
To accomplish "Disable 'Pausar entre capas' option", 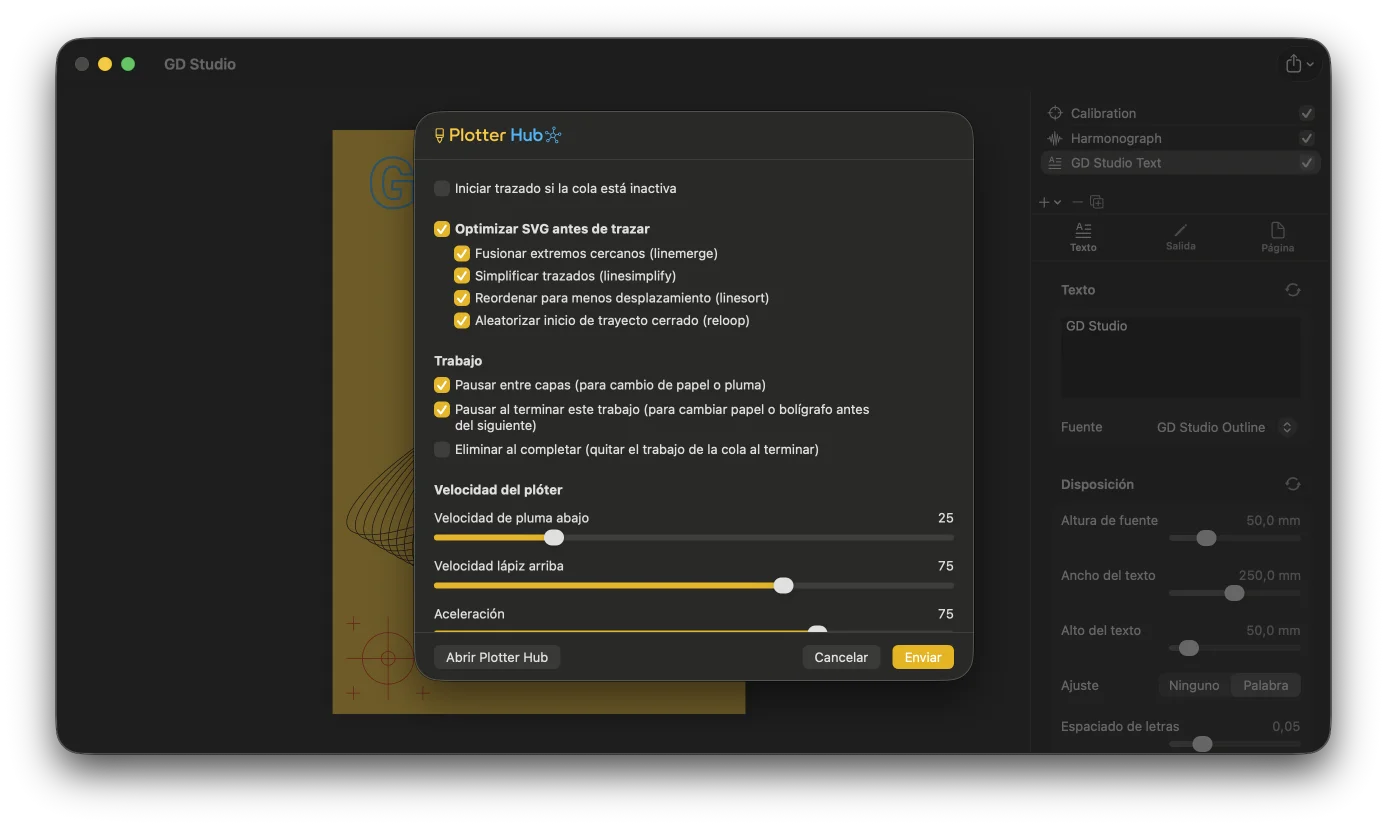I will click(x=442, y=385).
